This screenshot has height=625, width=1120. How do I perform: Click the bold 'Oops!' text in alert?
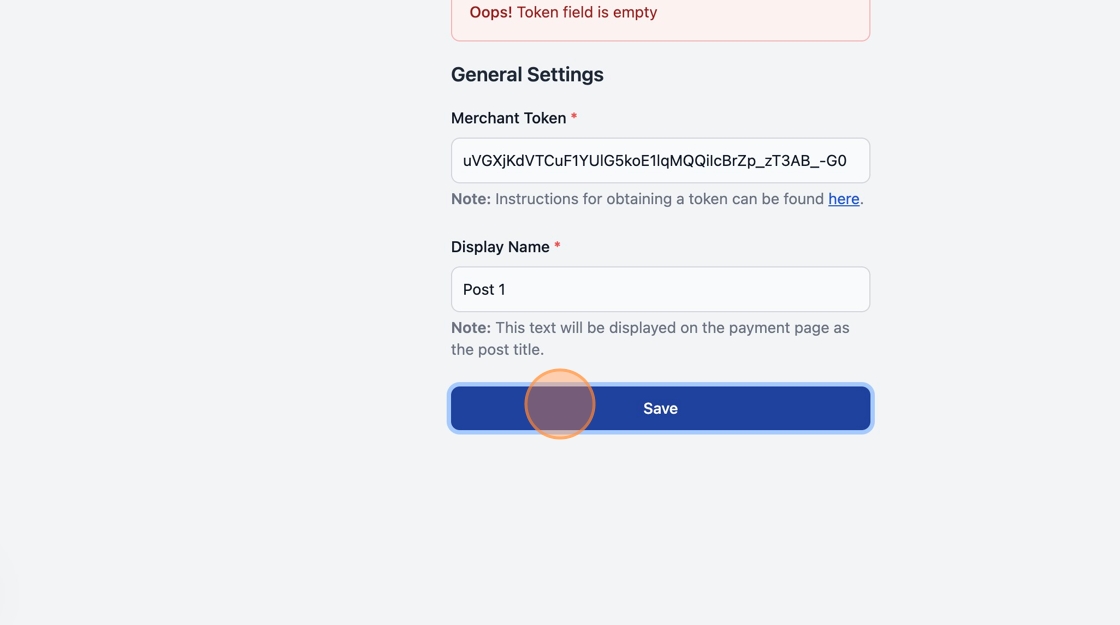(490, 13)
